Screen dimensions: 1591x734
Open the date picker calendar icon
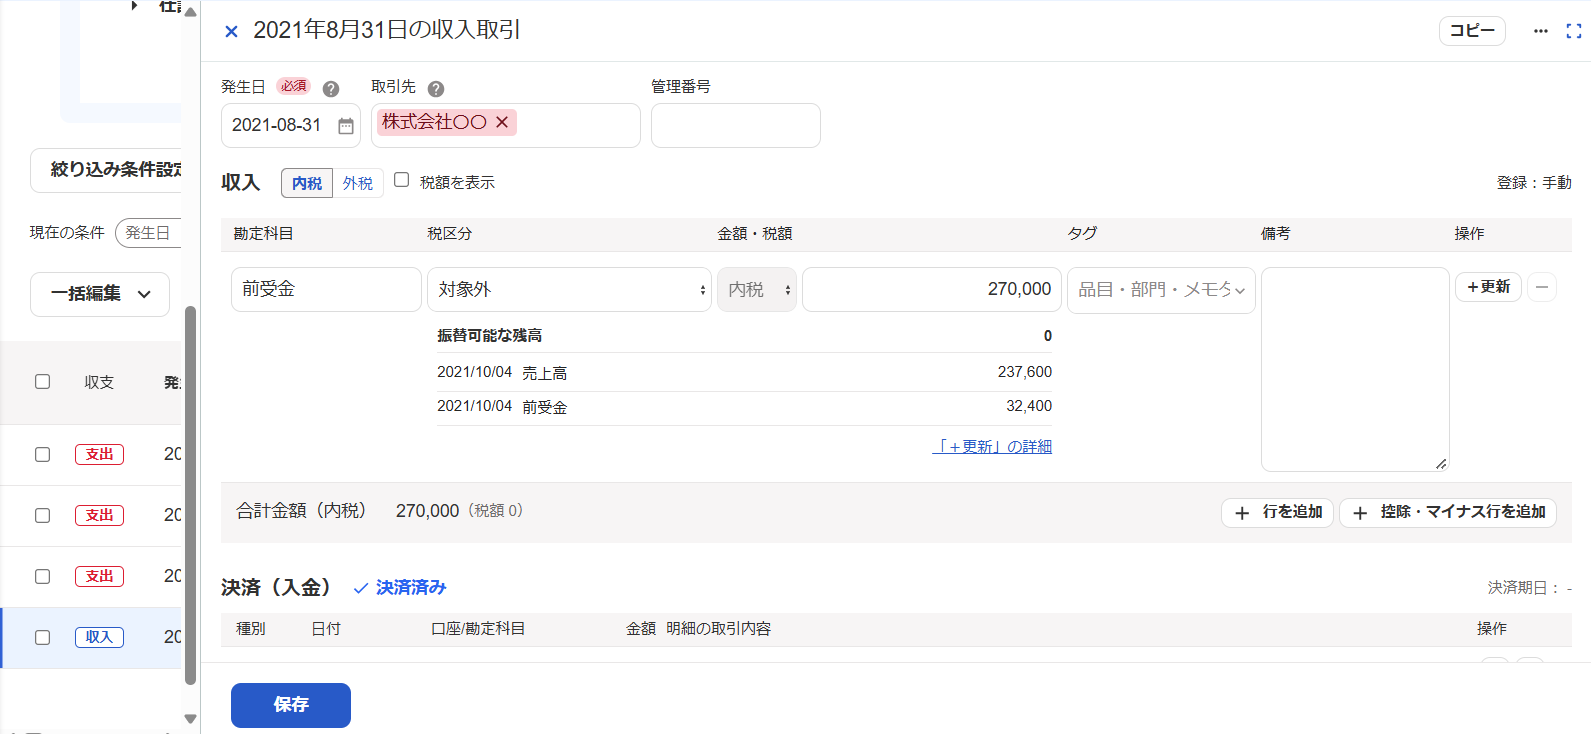(x=346, y=126)
